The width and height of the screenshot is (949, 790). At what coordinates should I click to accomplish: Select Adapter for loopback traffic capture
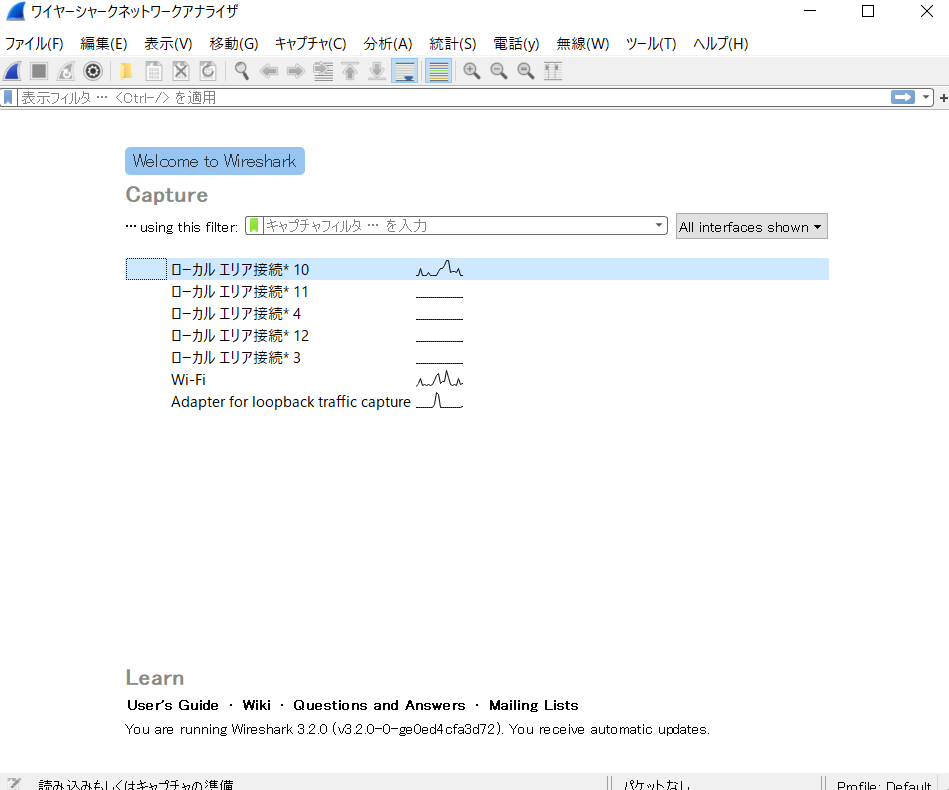click(x=477, y=402)
